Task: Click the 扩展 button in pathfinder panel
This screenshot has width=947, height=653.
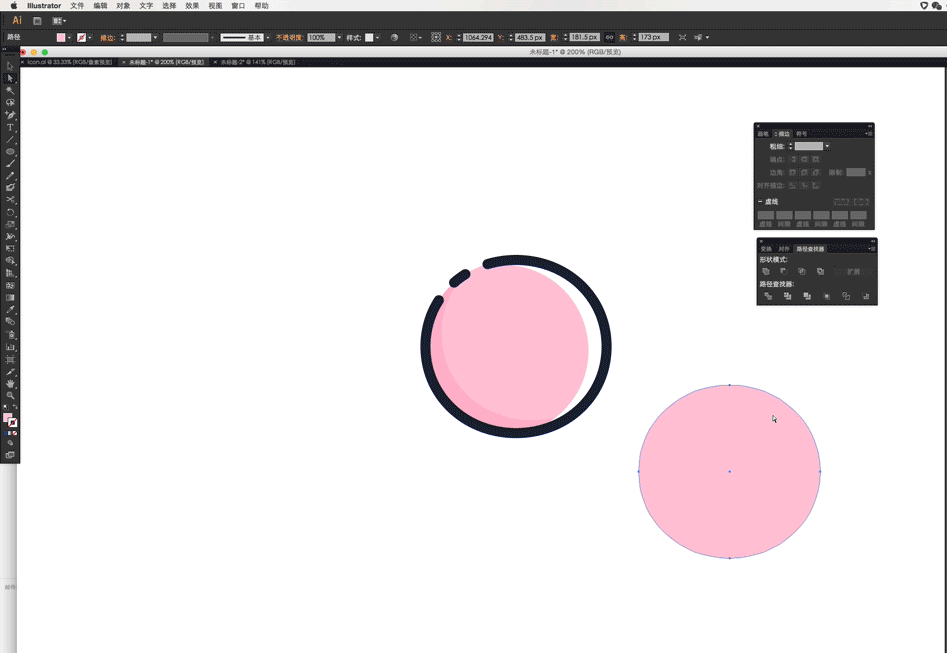Action: tap(853, 272)
